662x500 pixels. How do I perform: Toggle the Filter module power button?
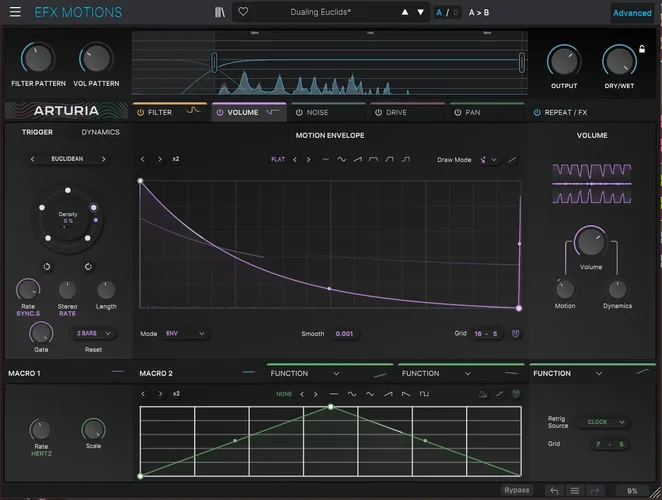click(x=140, y=113)
